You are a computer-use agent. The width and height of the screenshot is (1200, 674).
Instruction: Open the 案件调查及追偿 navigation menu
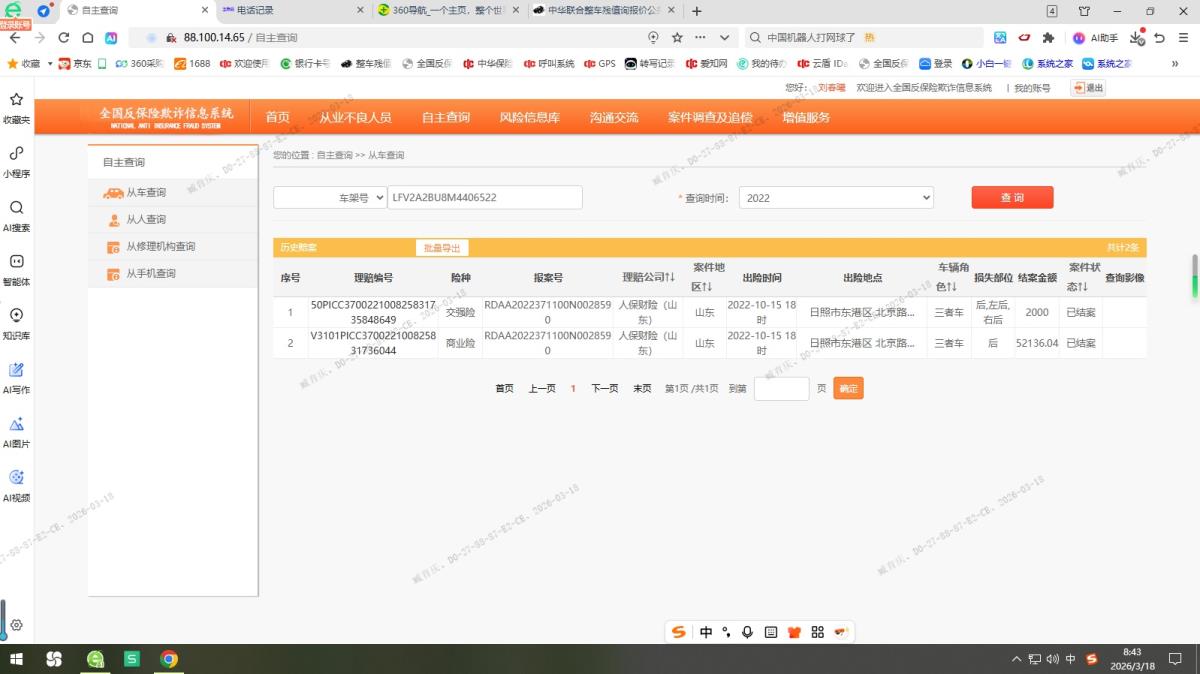710,117
